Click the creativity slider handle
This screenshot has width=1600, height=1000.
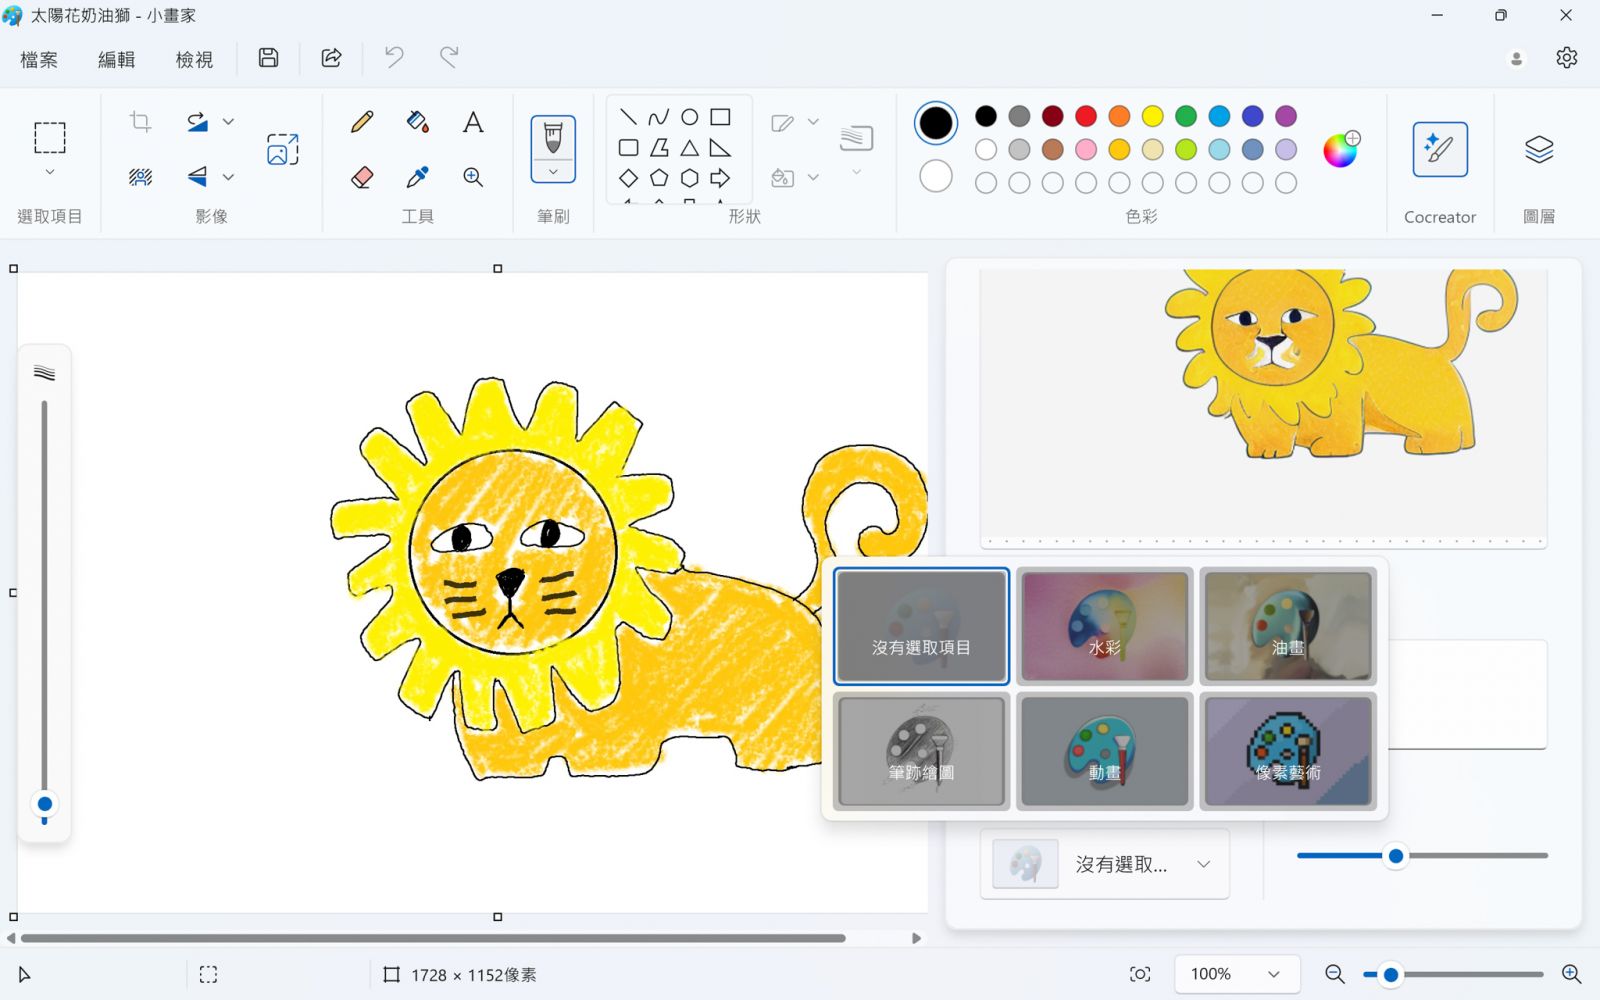pos(1396,856)
